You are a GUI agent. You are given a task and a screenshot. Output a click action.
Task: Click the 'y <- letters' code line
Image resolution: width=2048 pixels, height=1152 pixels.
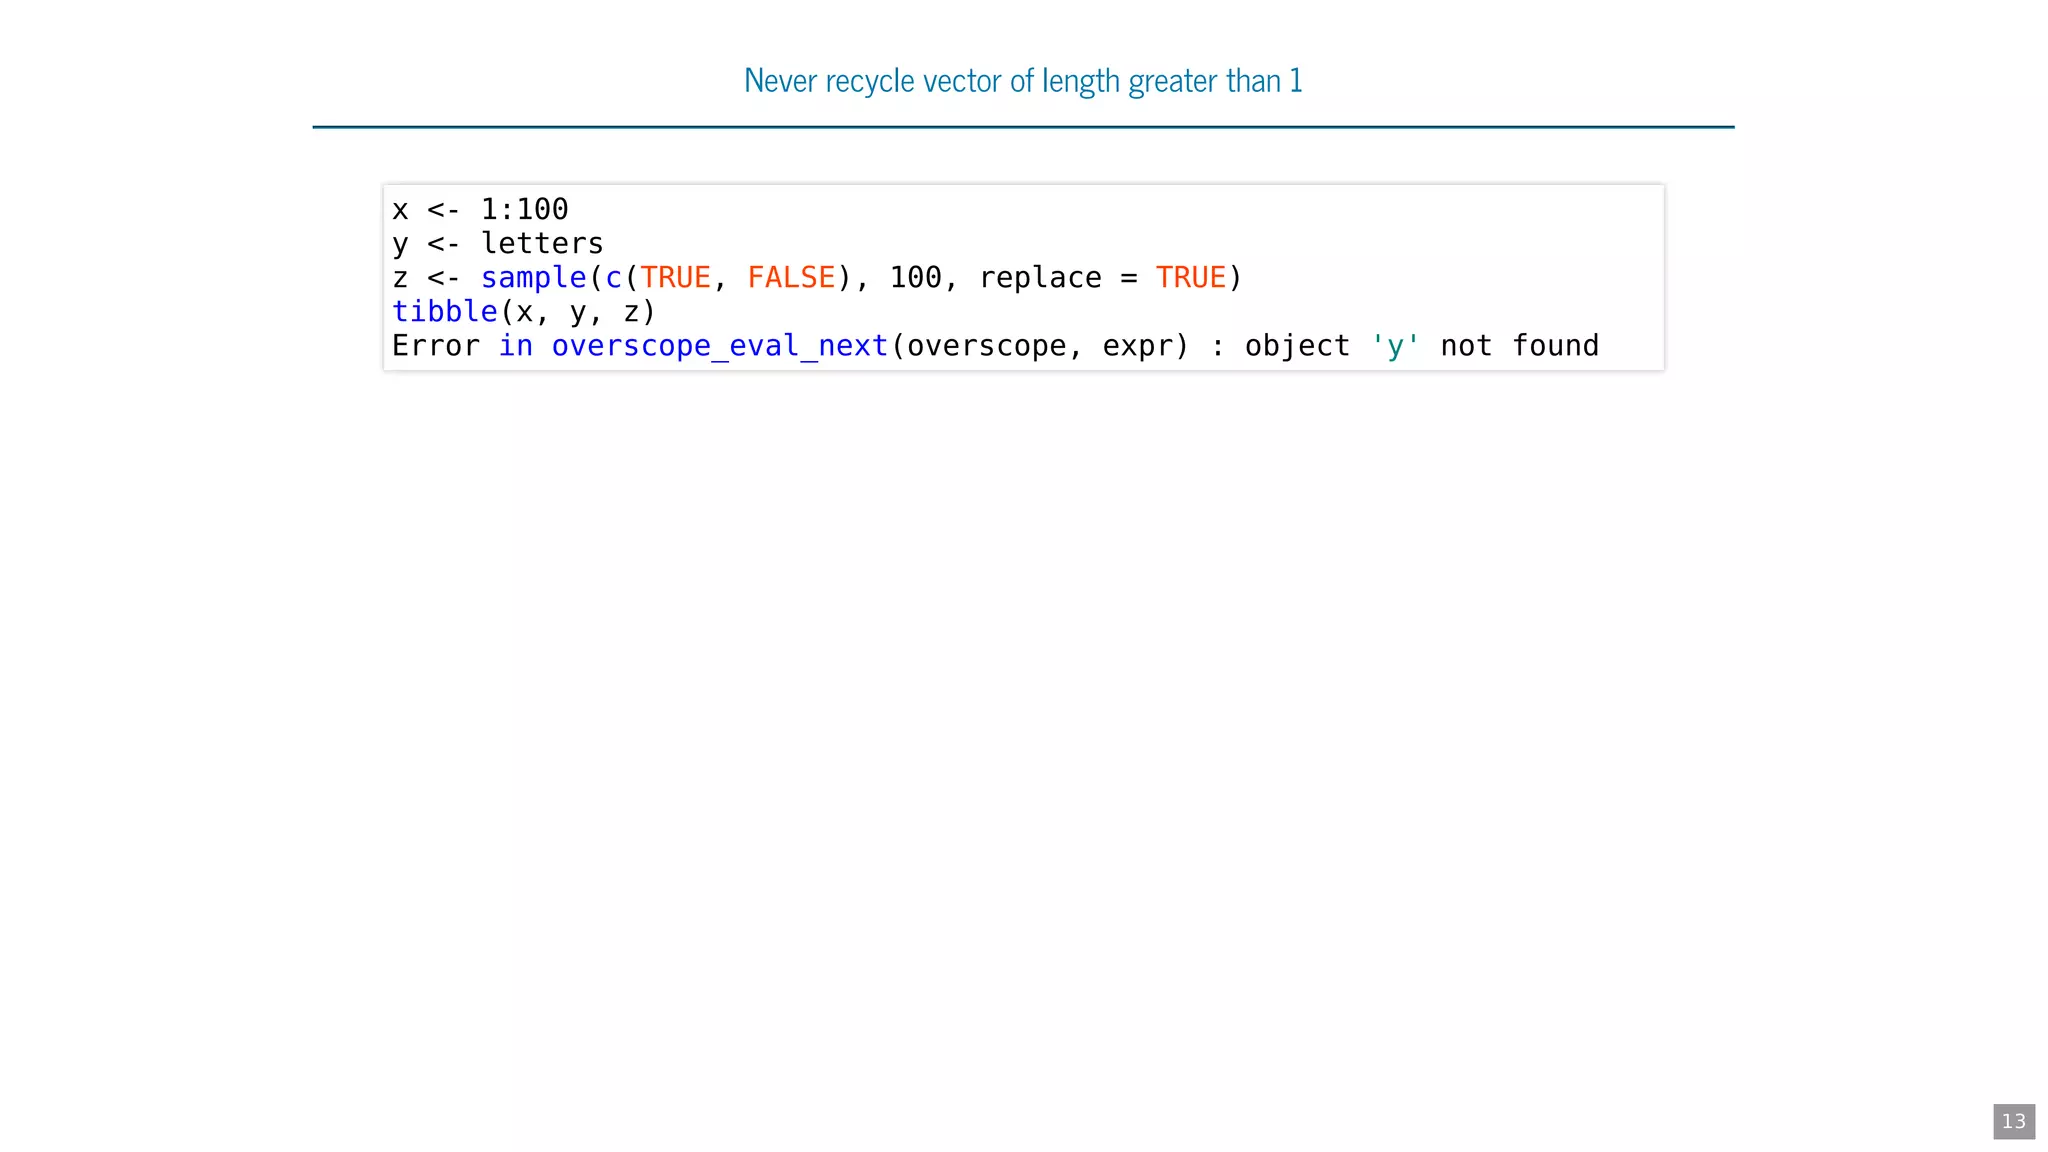click(497, 243)
